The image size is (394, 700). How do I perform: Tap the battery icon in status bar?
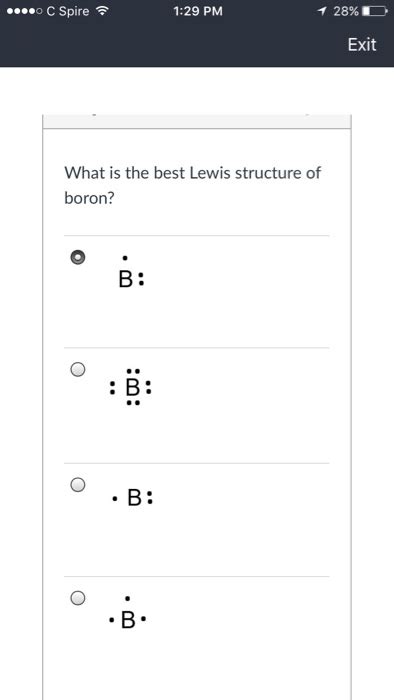point(374,12)
